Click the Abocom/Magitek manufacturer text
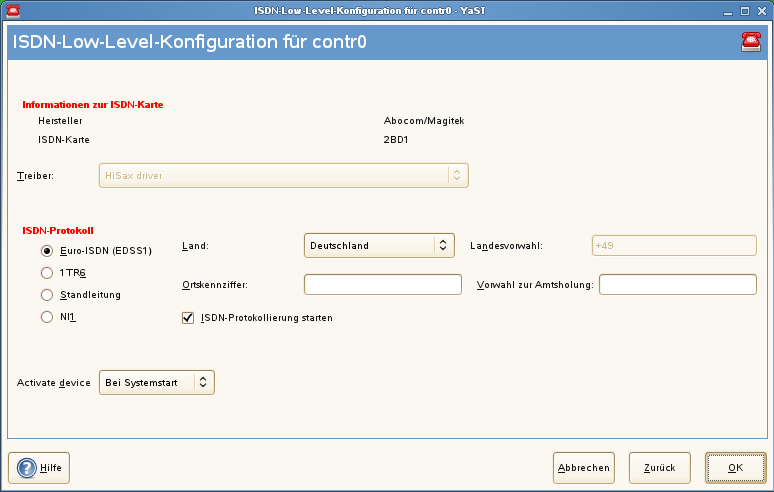Viewport: 774px width, 492px height. [424, 121]
